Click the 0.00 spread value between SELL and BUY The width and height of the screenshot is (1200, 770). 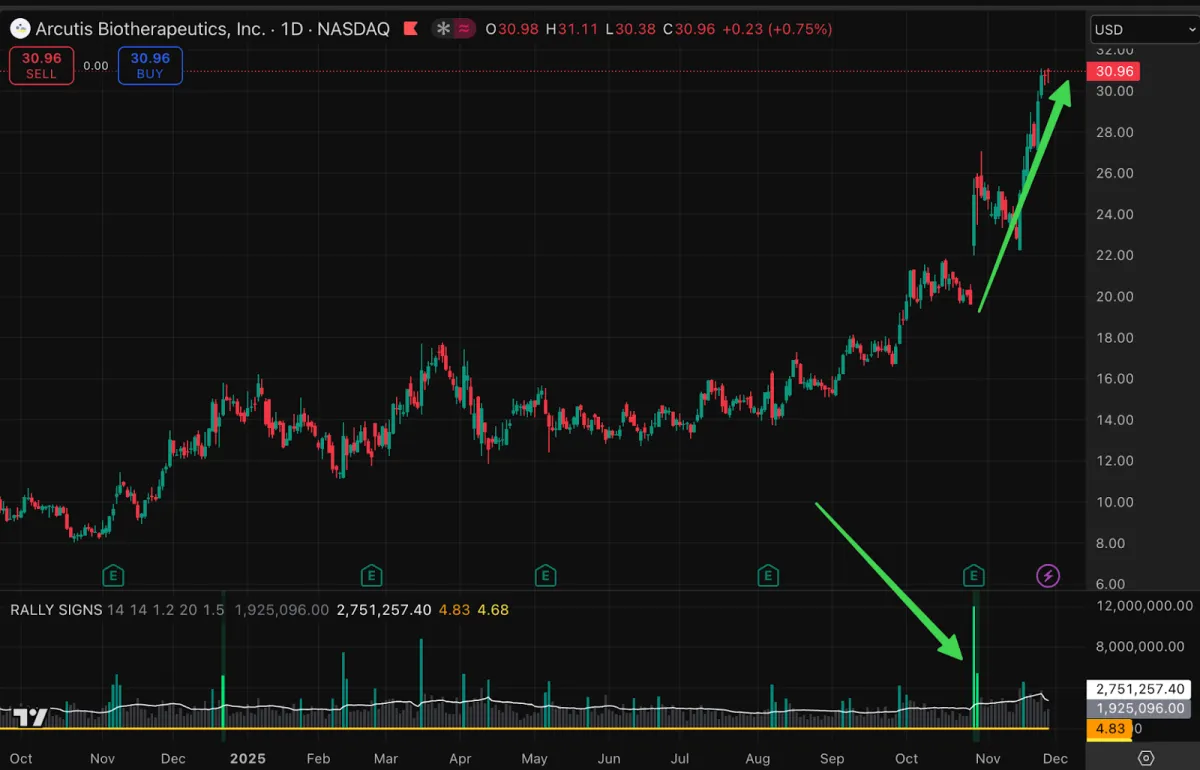pos(96,66)
